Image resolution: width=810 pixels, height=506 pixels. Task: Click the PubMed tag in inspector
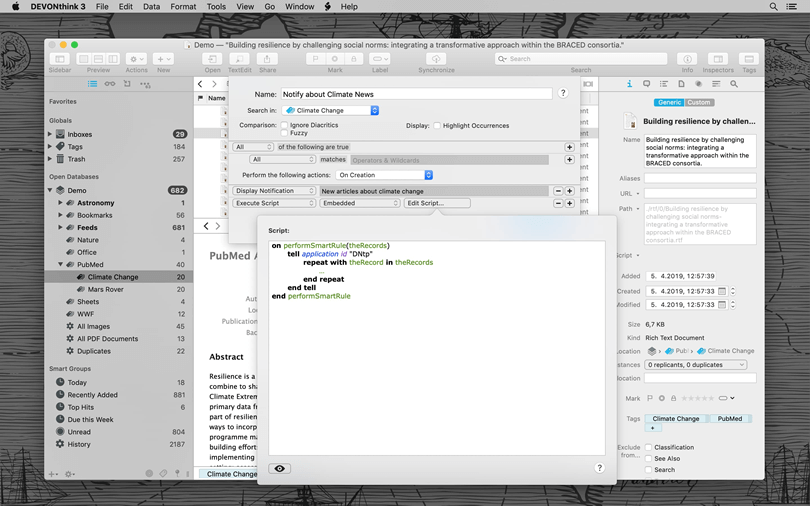[730, 419]
